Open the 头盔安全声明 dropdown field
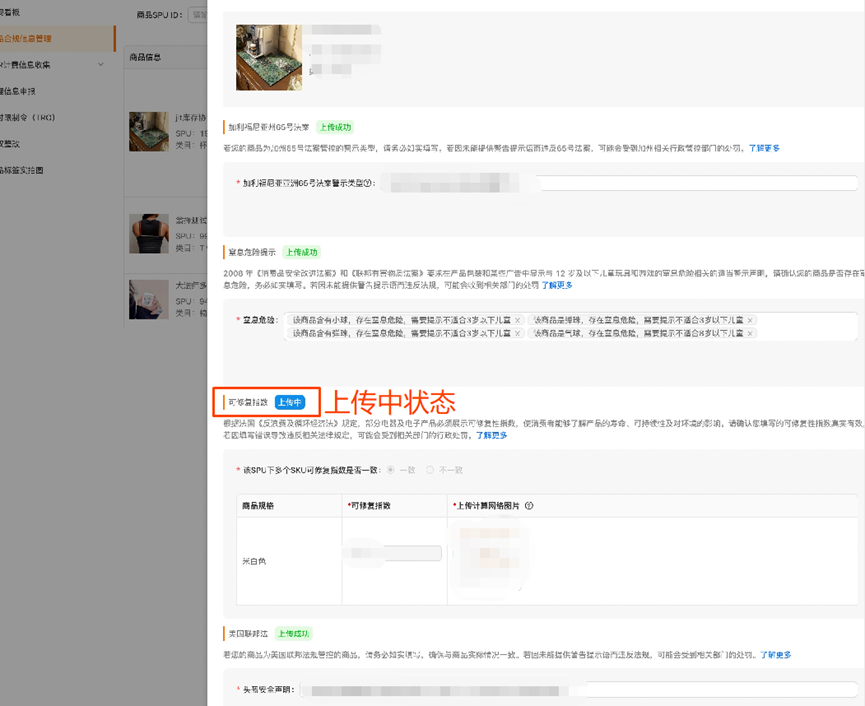The image size is (865, 706). (x=580, y=689)
